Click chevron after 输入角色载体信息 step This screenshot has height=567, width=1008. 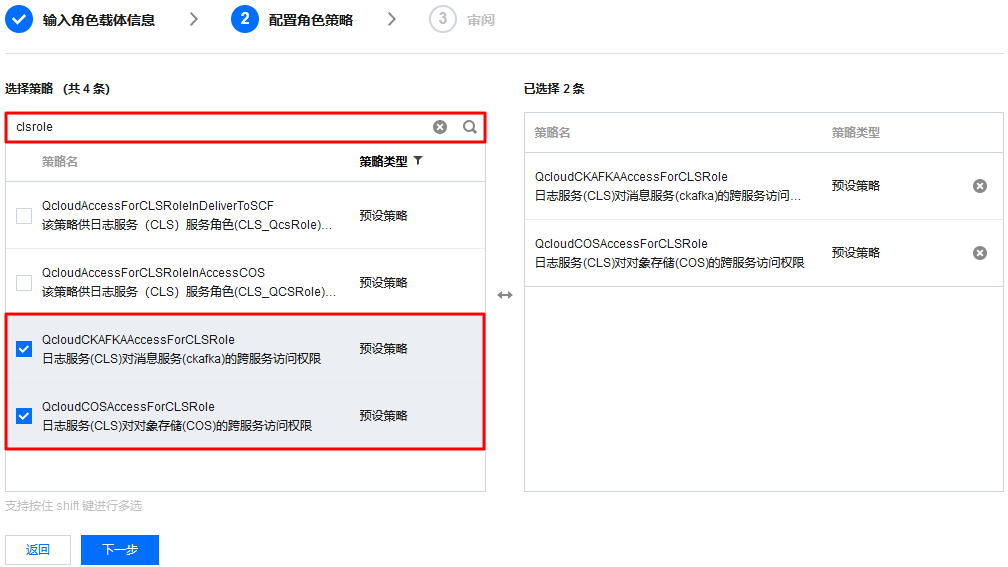tap(194, 19)
